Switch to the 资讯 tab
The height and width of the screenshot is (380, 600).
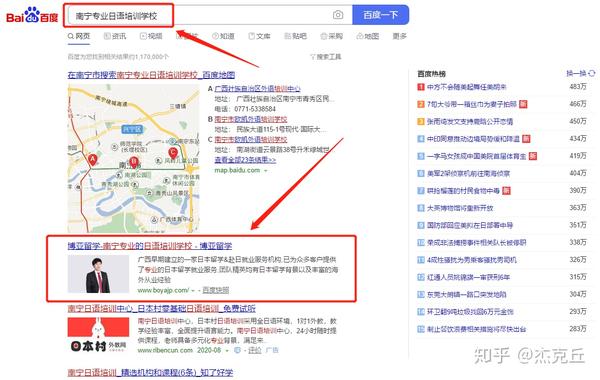pyautogui.click(x=115, y=36)
